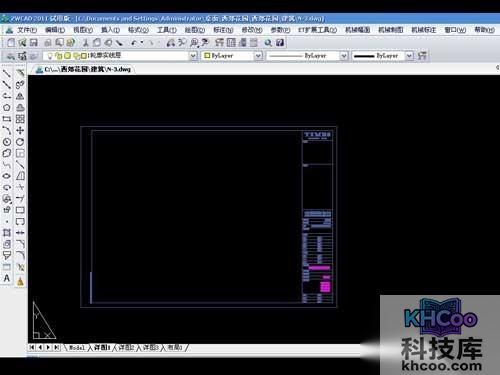This screenshot has height=375, width=500.
Task: Click the magenta block in title block
Action: [325, 287]
